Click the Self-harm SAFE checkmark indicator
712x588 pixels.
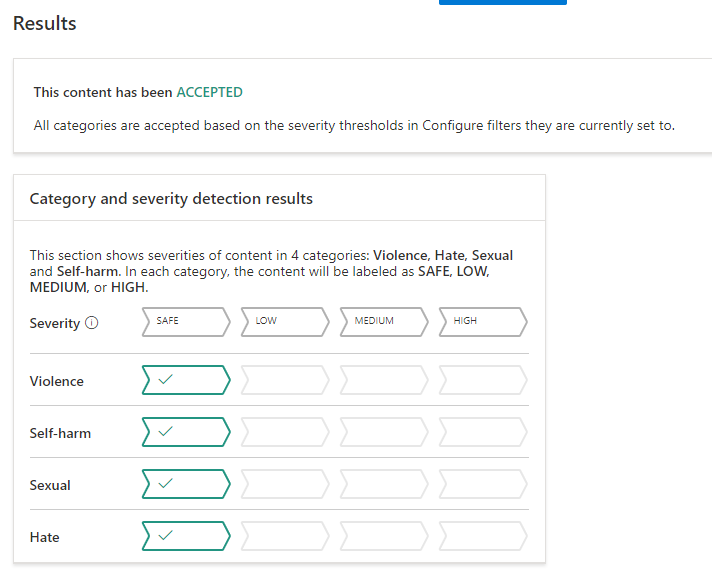[x=186, y=432]
